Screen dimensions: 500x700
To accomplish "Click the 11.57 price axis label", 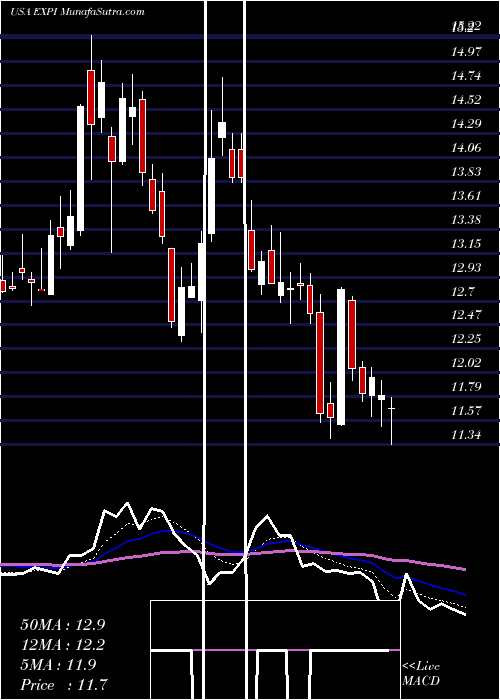I will click(467, 411).
